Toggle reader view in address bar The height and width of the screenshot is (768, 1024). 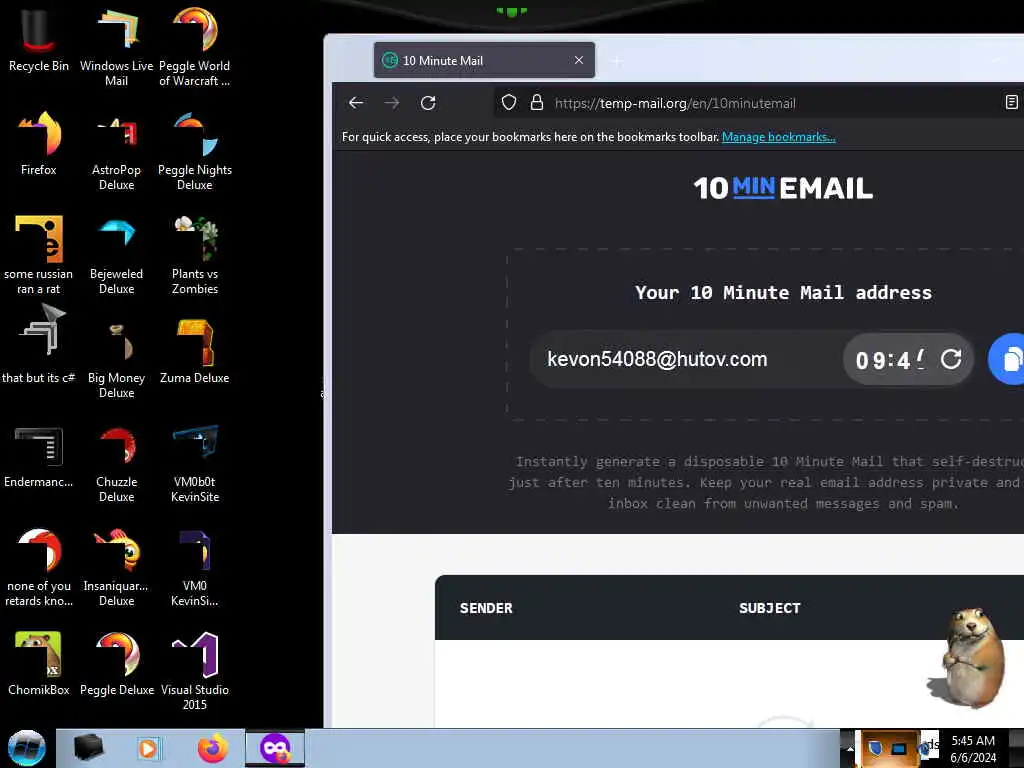(1011, 103)
